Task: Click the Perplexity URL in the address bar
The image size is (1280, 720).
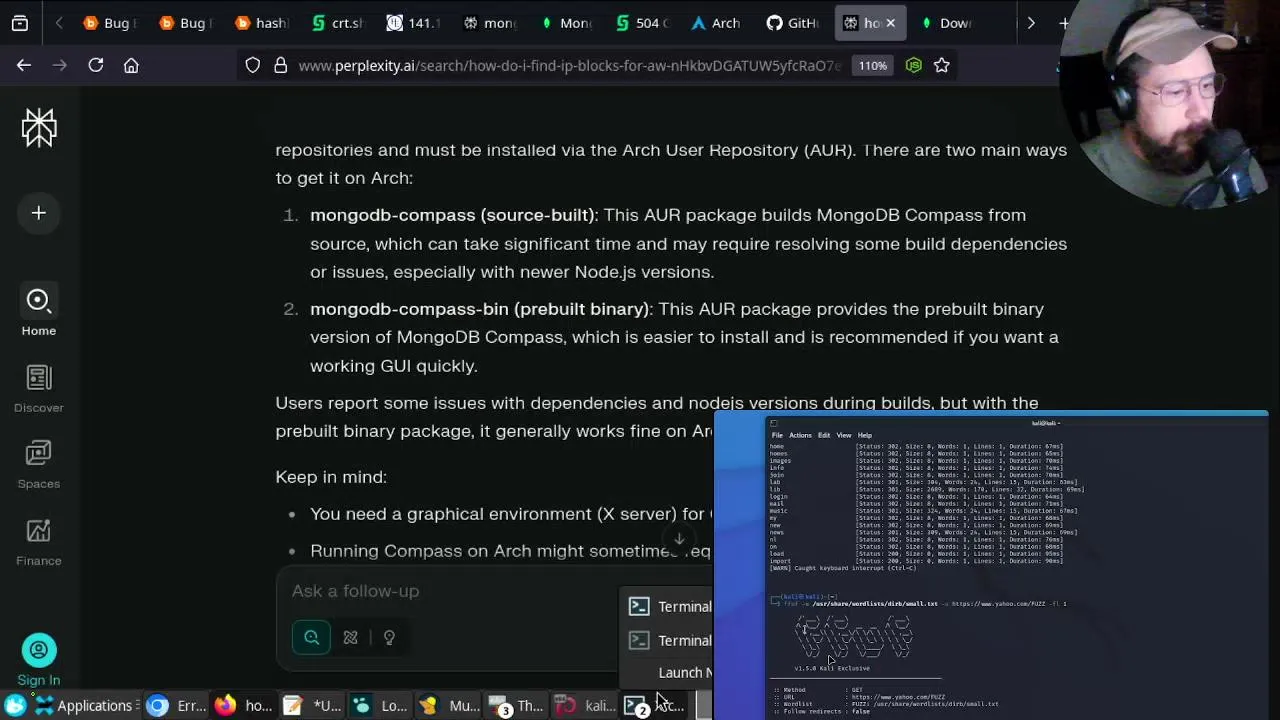Action: pos(570,65)
